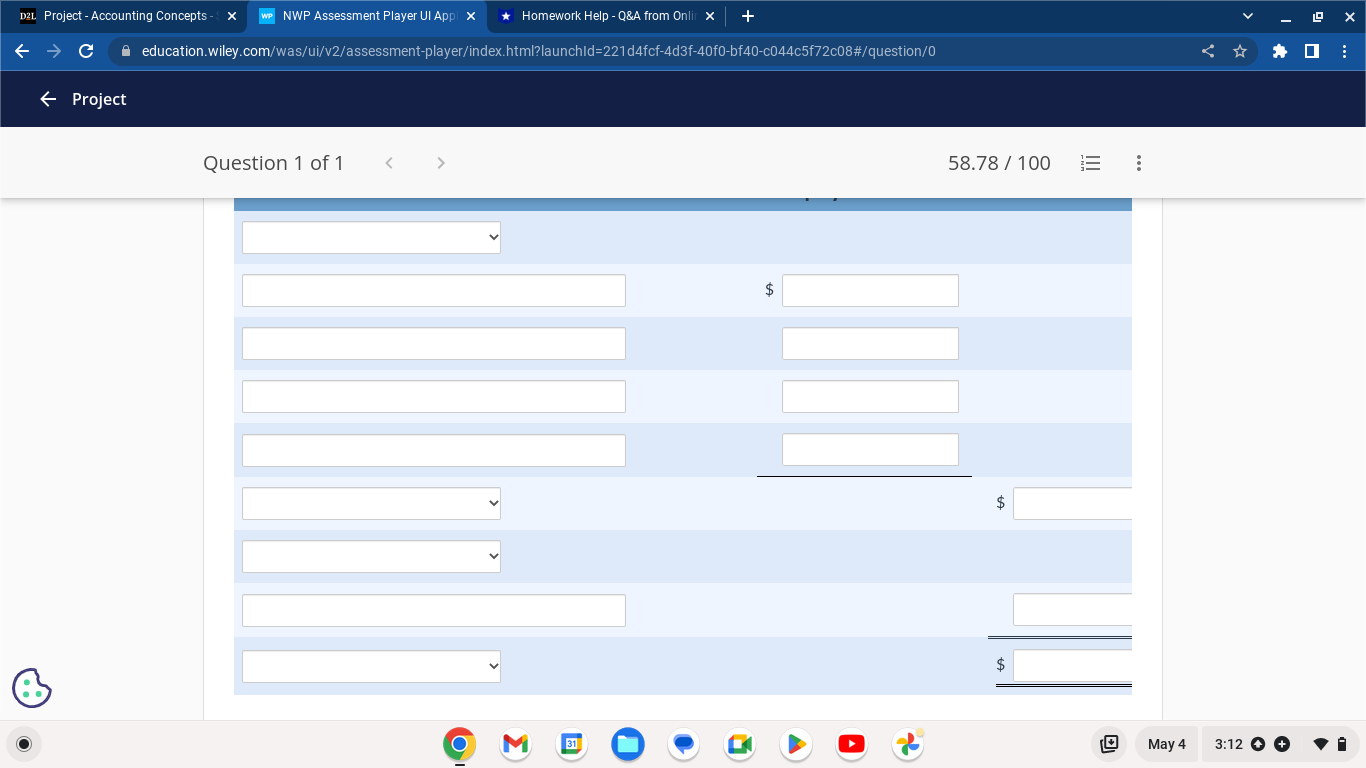
Task: Open the bottom row dropdown selector
Action: click(371, 666)
